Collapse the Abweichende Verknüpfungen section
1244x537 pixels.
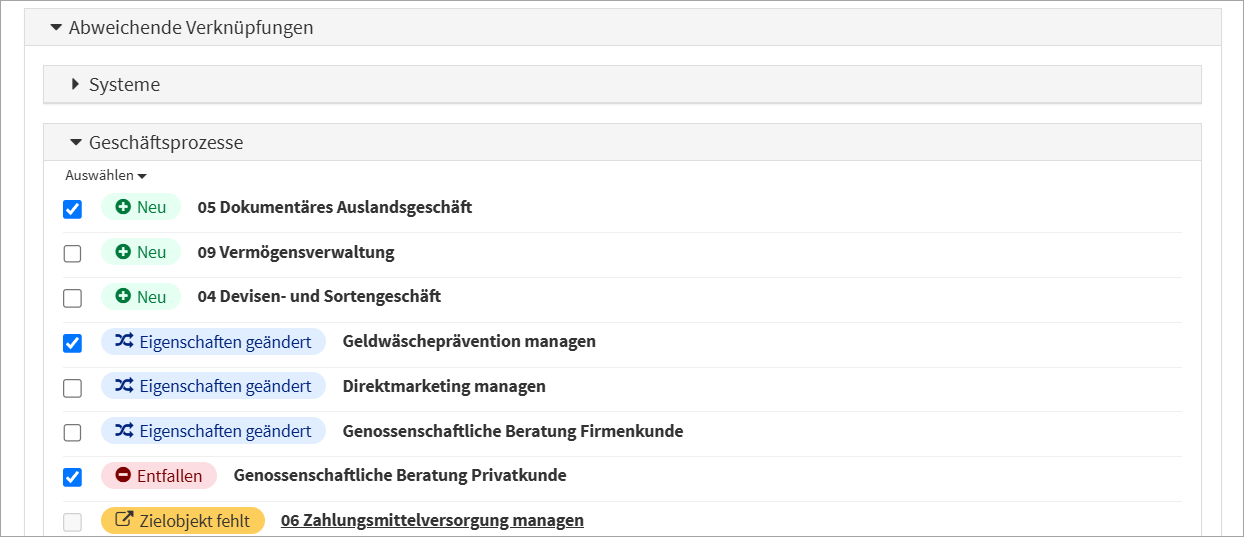(x=56, y=28)
